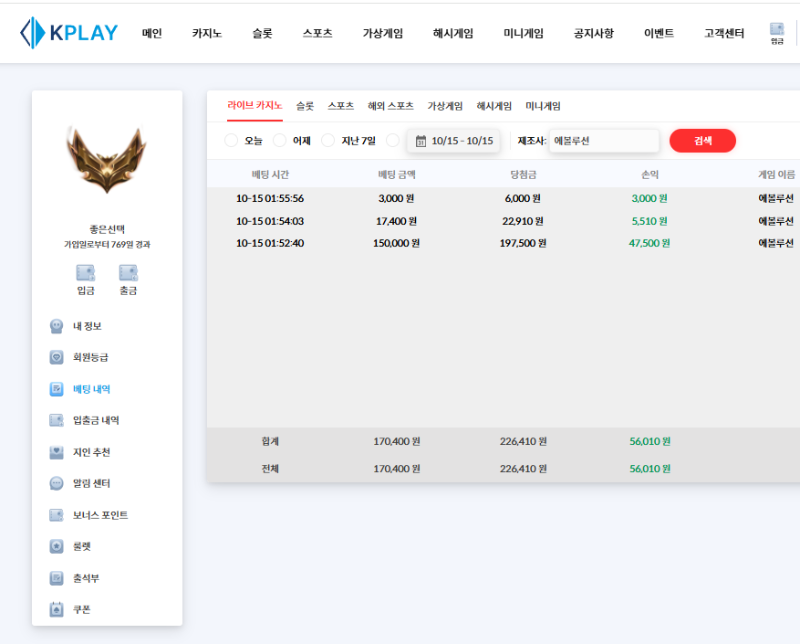
Task: Click the 알림 센터 notification icon
Action: click(x=57, y=483)
